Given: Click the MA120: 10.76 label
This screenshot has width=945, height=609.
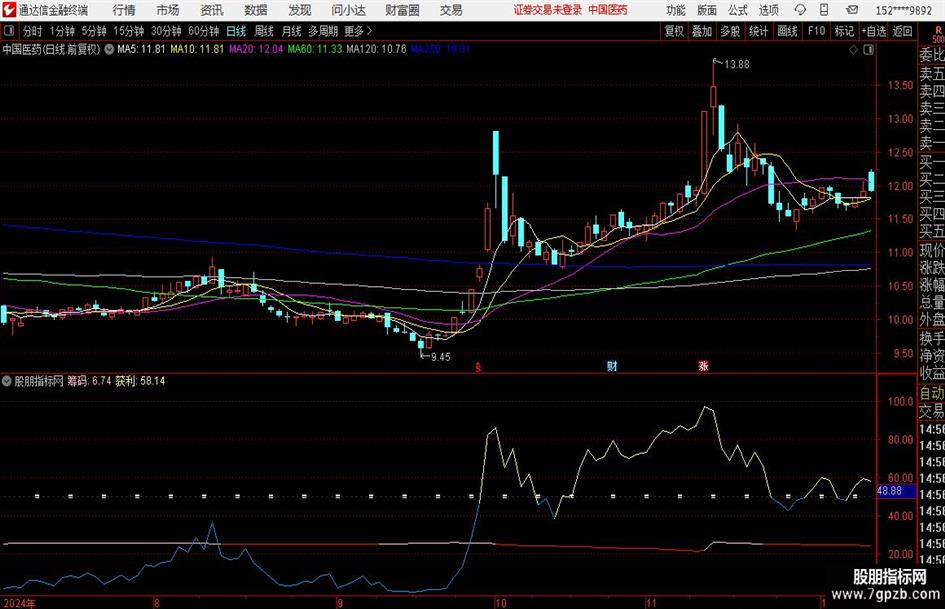Looking at the screenshot, I should 377,49.
